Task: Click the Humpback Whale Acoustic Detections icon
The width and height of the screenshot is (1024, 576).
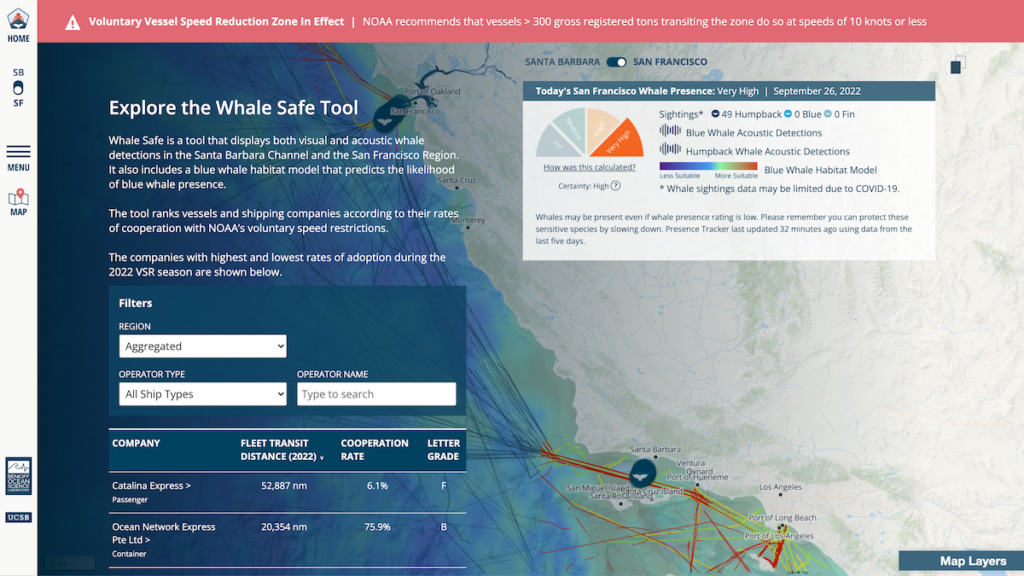Action: point(672,151)
